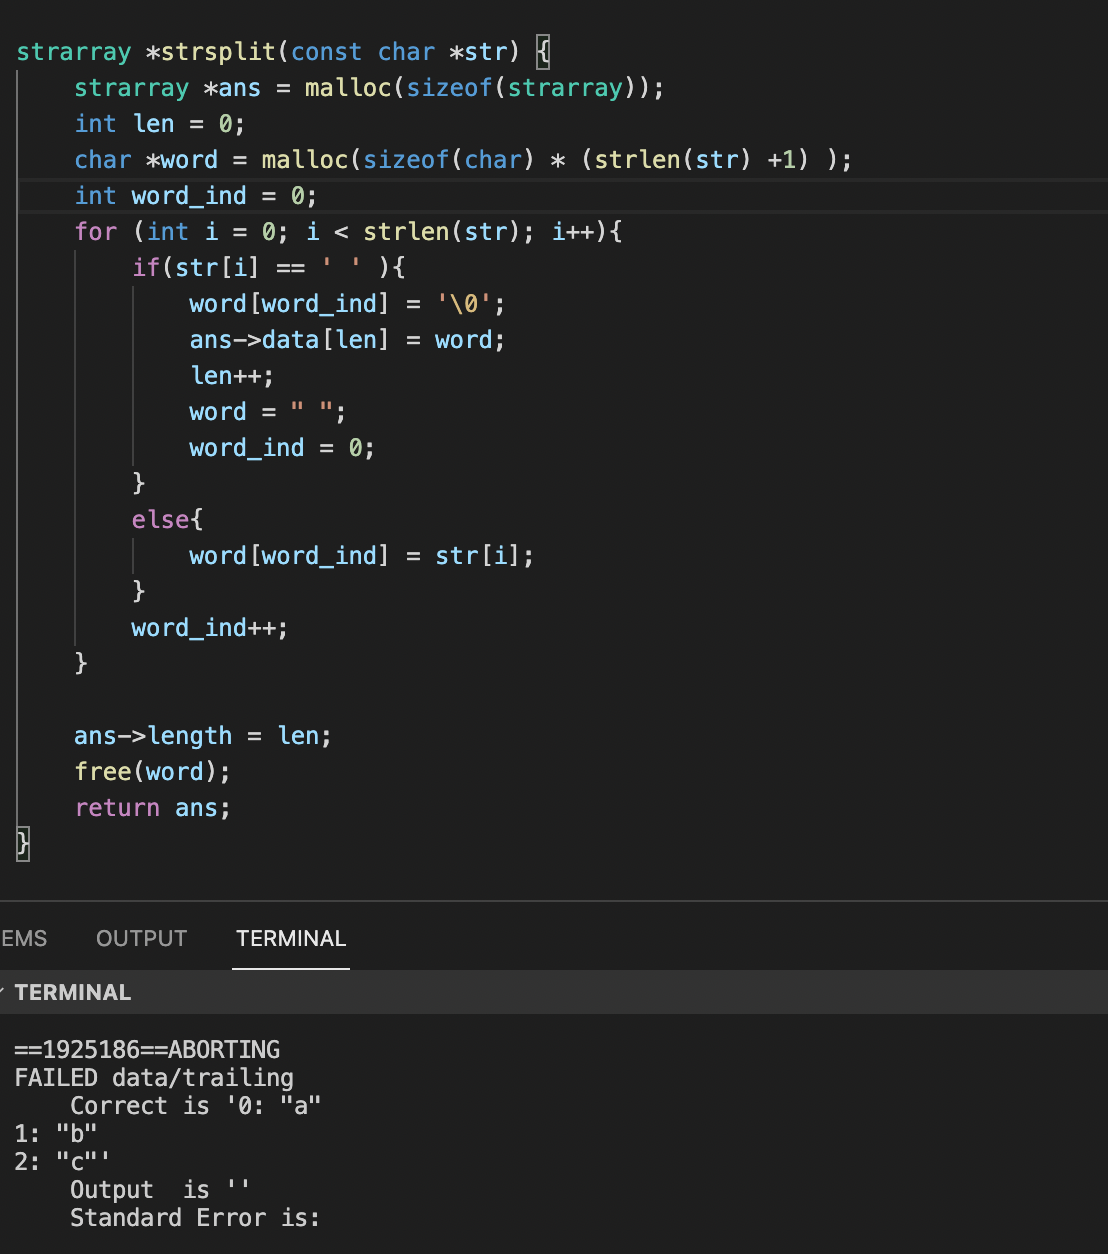Click highlighted opening brace after strsplit signature
Viewport: 1108px width, 1254px height.
click(x=543, y=52)
